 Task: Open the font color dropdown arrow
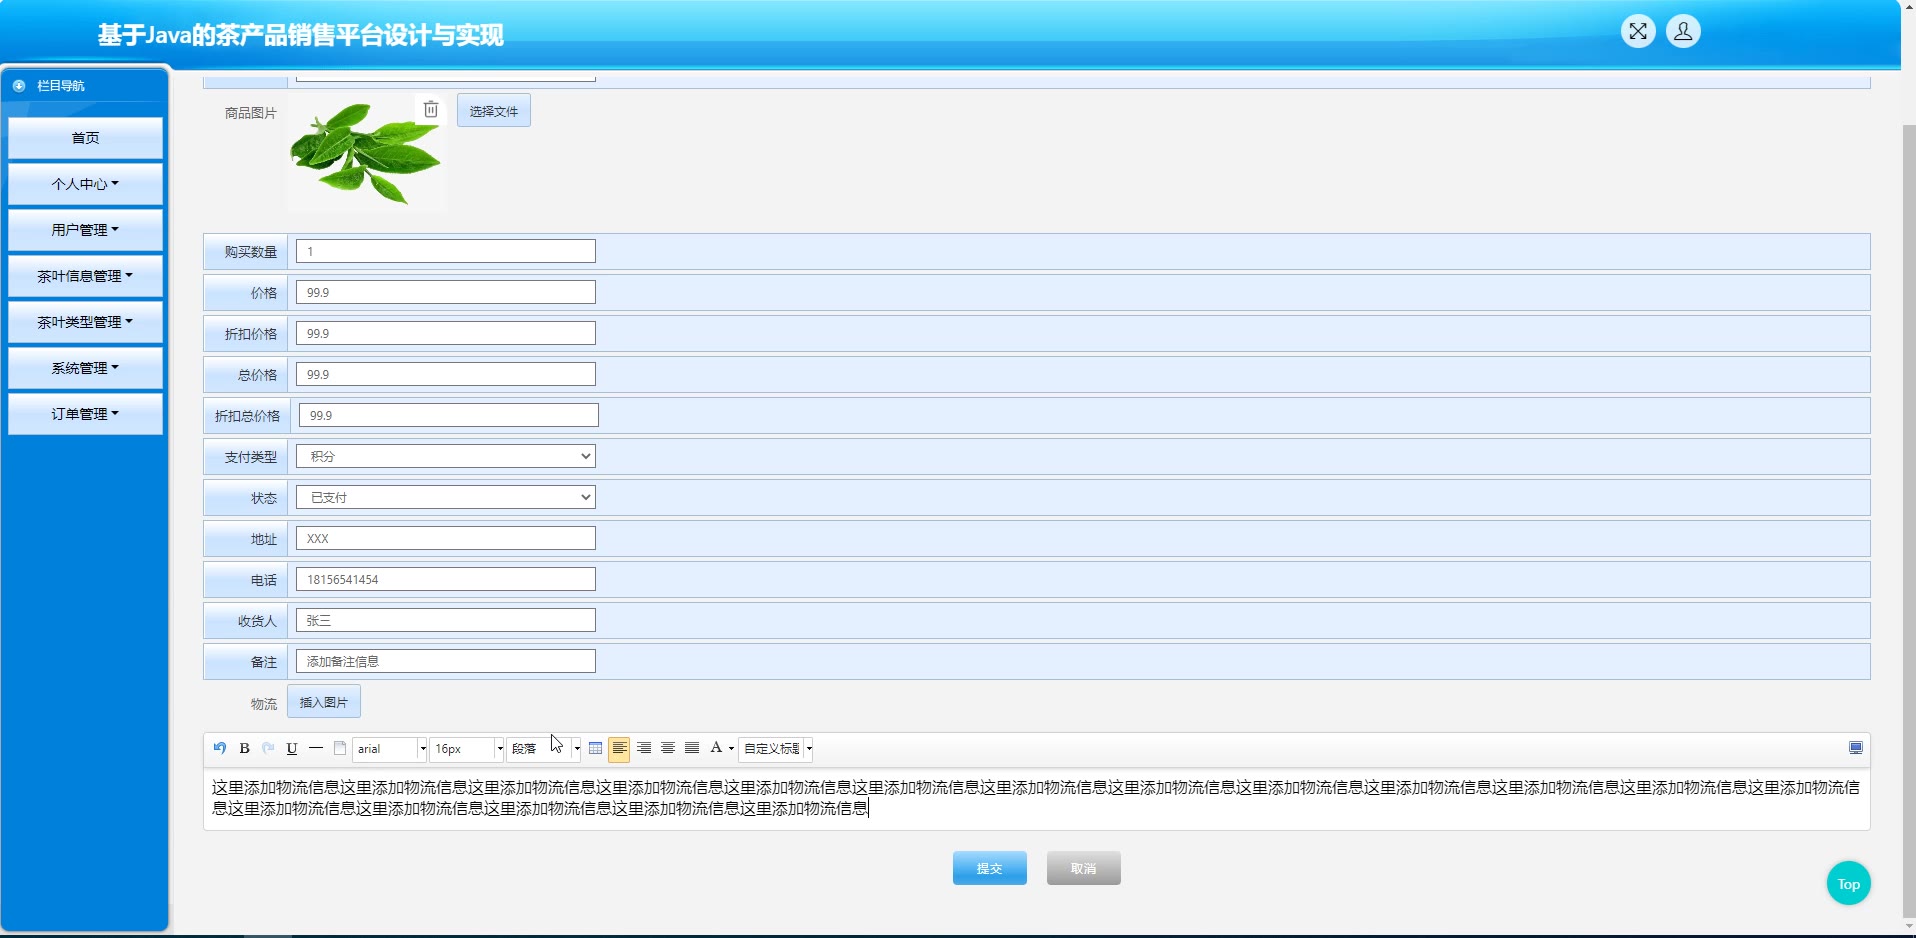[x=732, y=749]
